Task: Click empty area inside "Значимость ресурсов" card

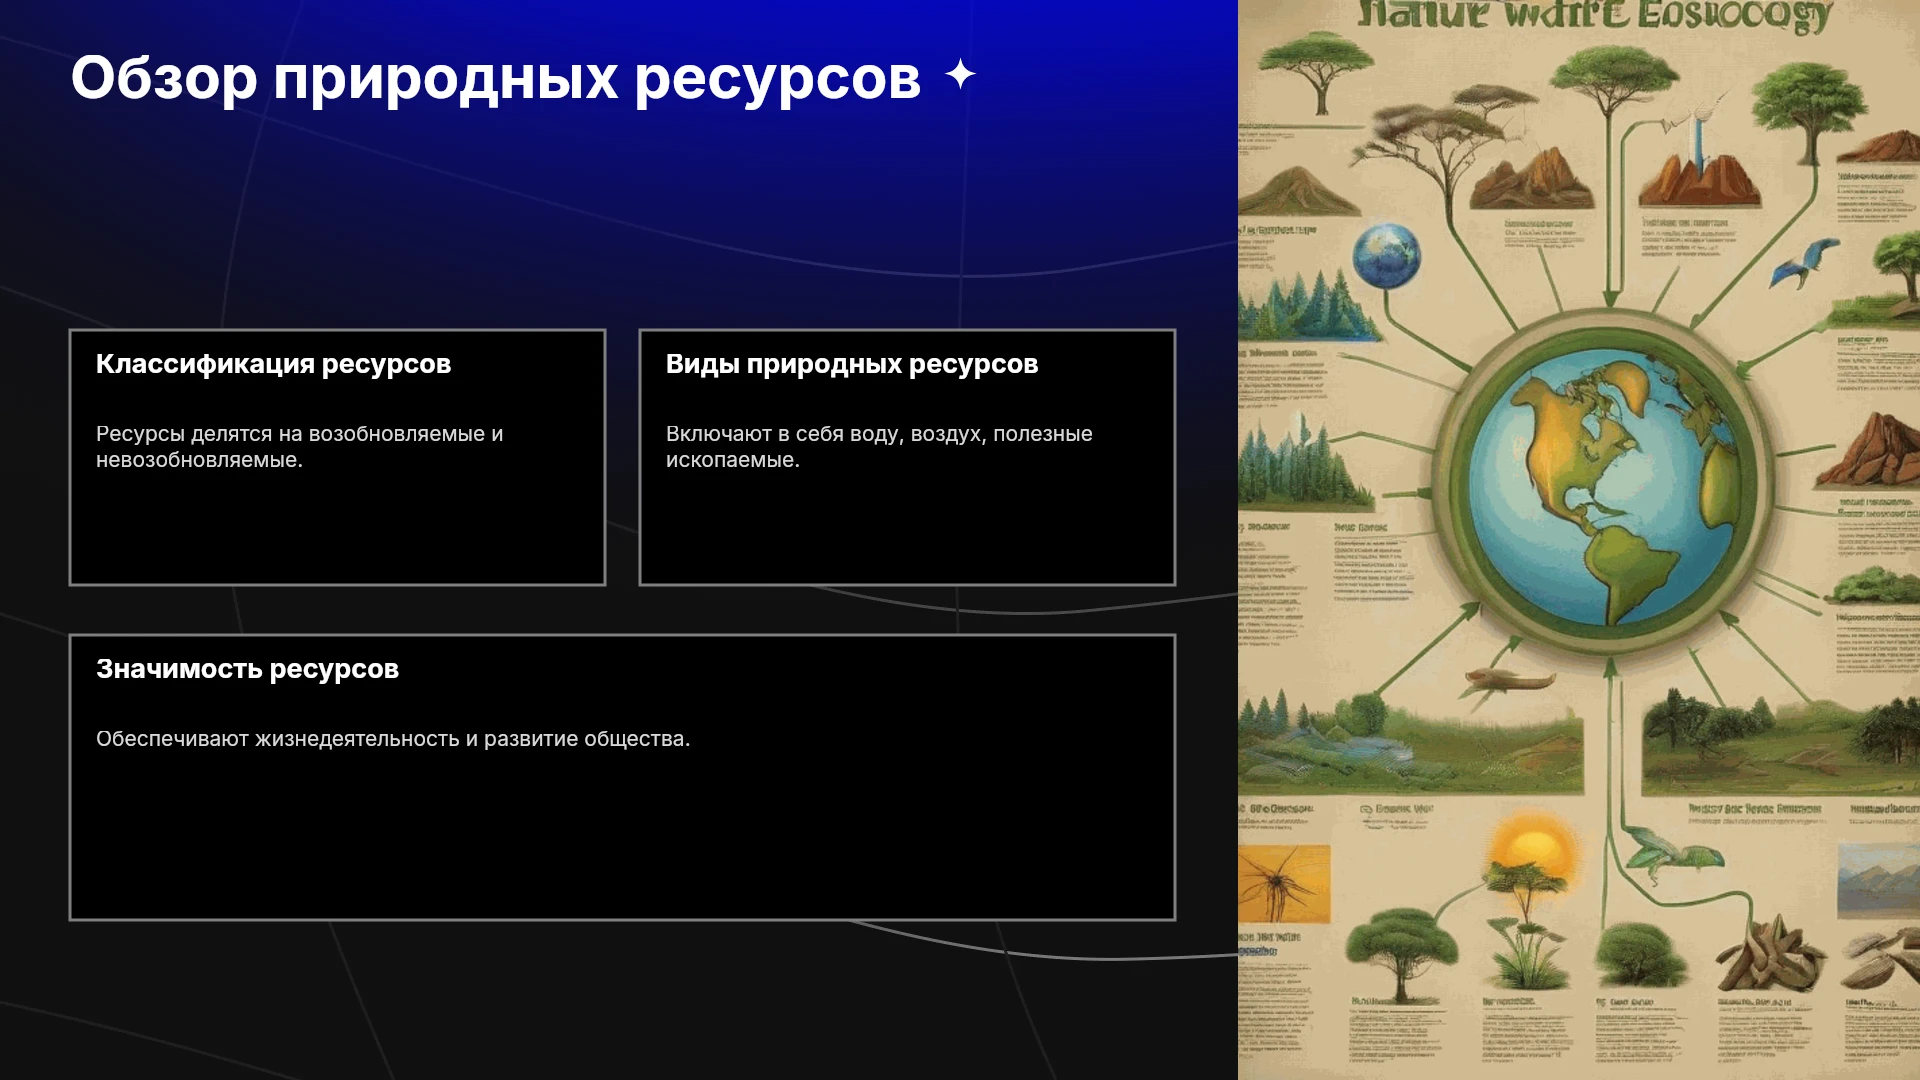Action: pos(622,840)
